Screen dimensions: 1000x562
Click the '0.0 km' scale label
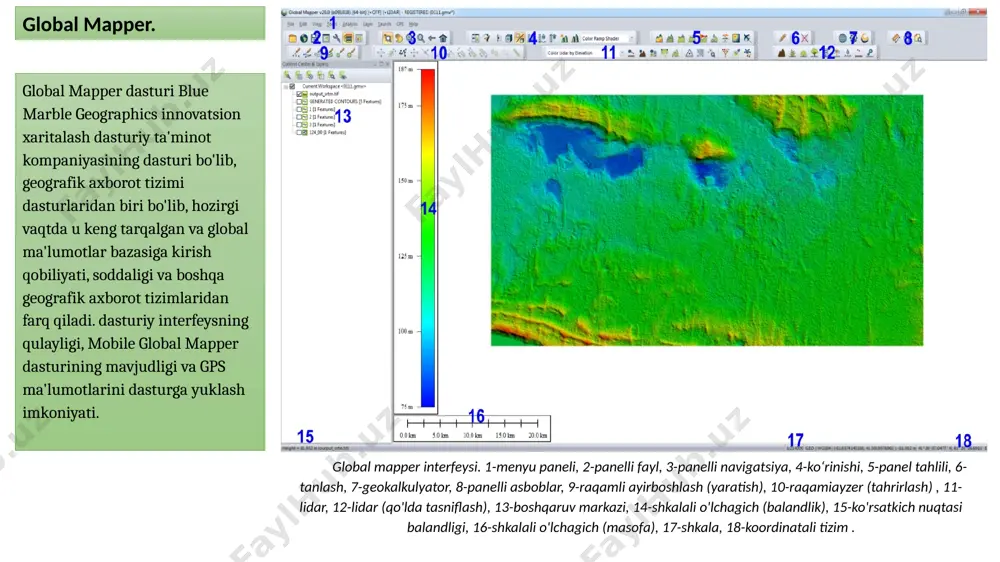[x=408, y=435]
